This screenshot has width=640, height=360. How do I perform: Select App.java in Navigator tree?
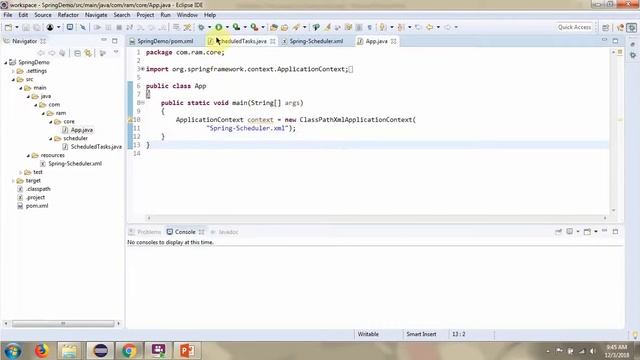tap(82, 130)
